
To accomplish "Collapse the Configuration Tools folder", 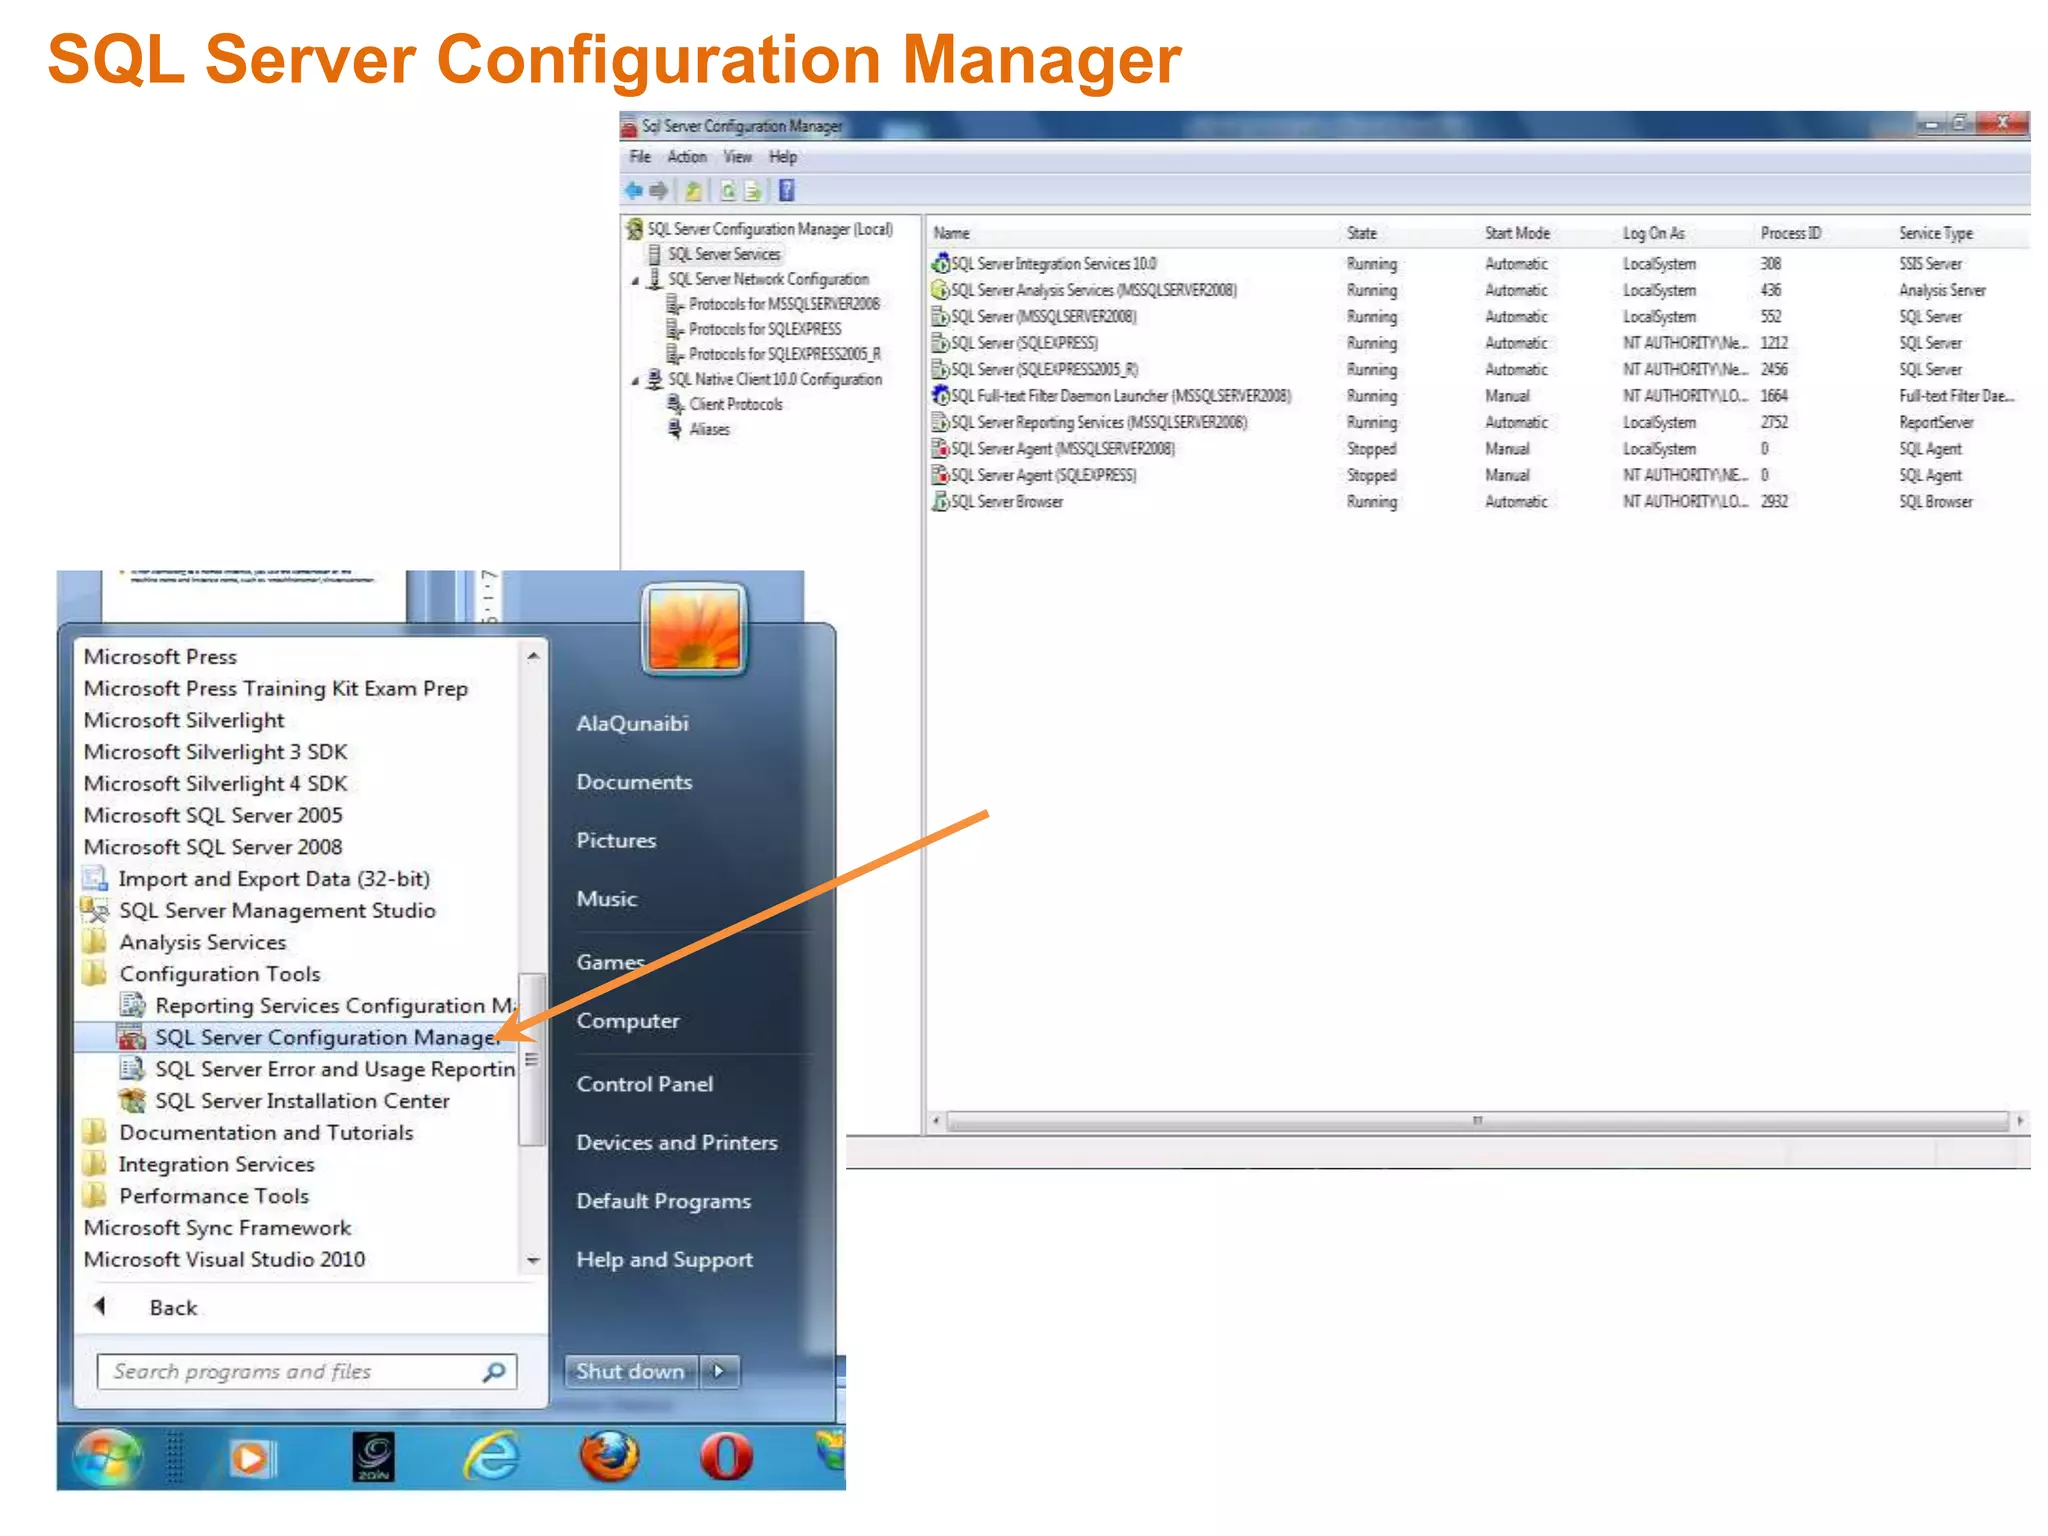I will [202, 975].
